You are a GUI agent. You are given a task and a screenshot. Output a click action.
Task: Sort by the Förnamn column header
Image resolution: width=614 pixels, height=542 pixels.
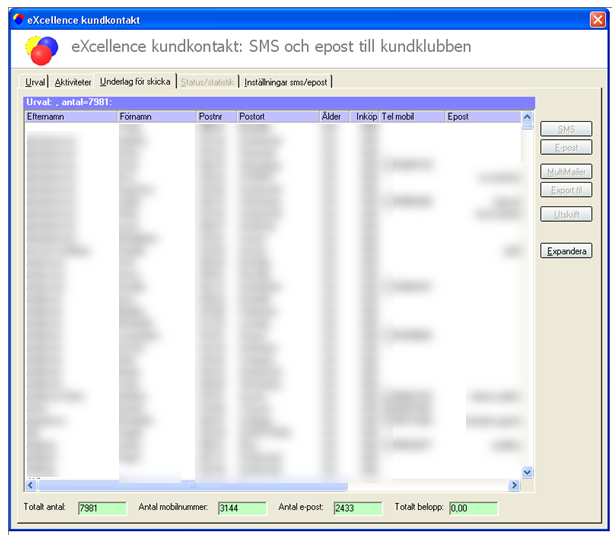point(157,117)
